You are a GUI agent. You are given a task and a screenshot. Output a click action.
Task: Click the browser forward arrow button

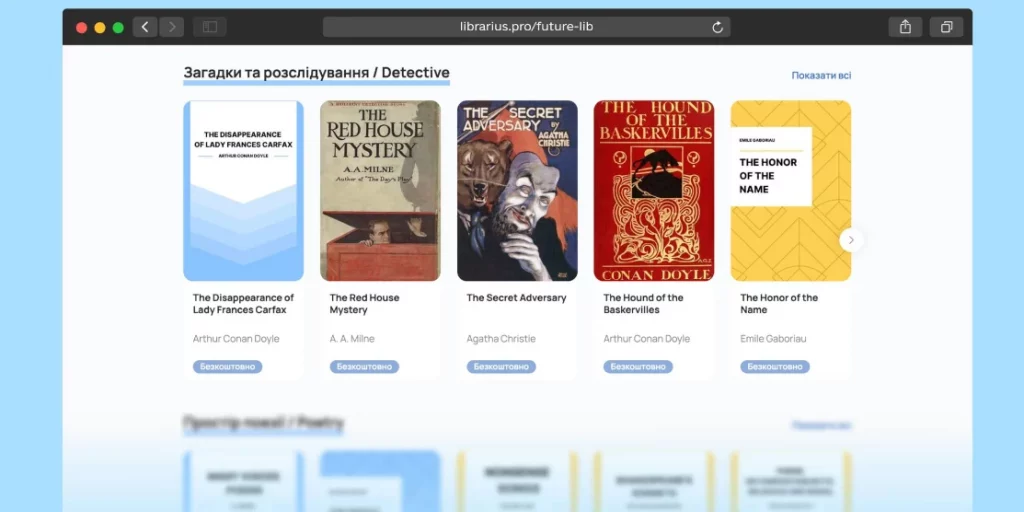click(172, 27)
